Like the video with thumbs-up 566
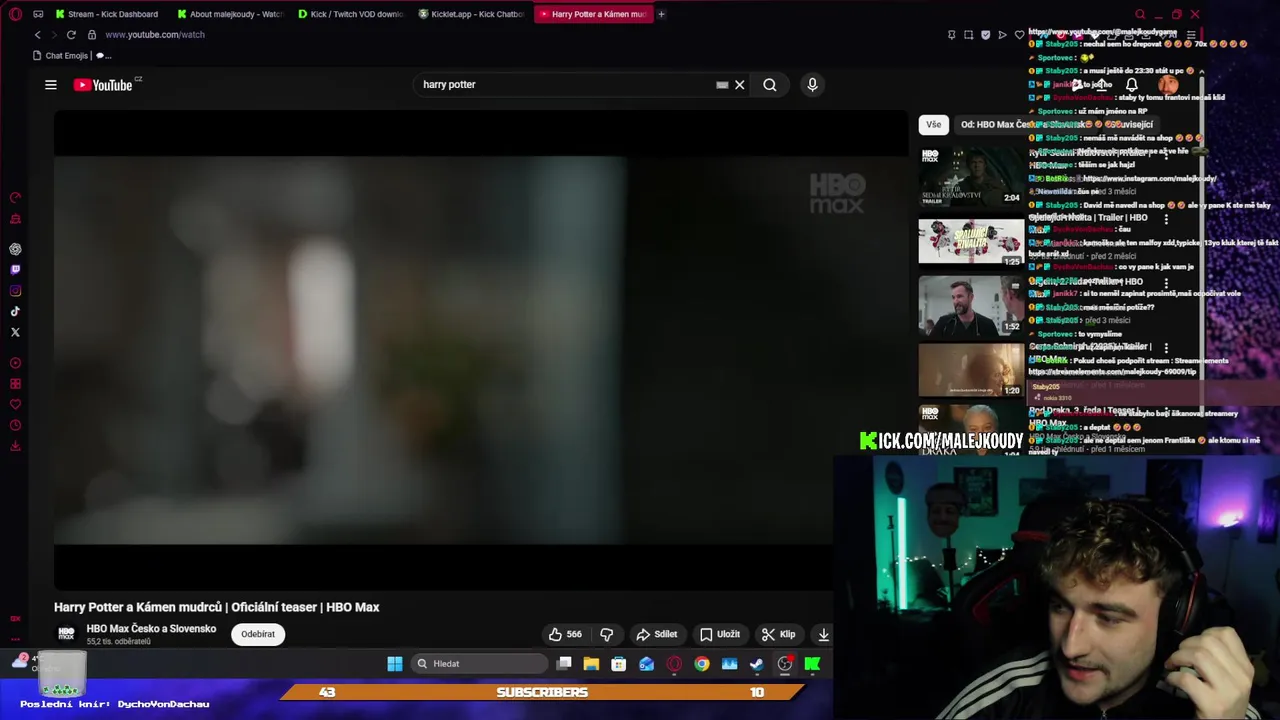Screen dimensions: 1280x720 [565, 634]
